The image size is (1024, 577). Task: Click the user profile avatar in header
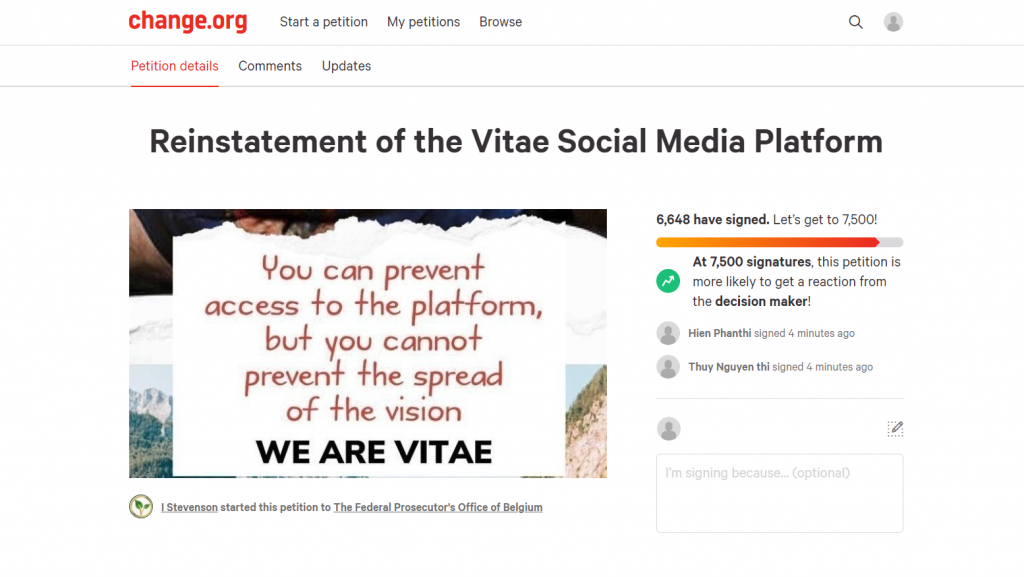point(894,22)
